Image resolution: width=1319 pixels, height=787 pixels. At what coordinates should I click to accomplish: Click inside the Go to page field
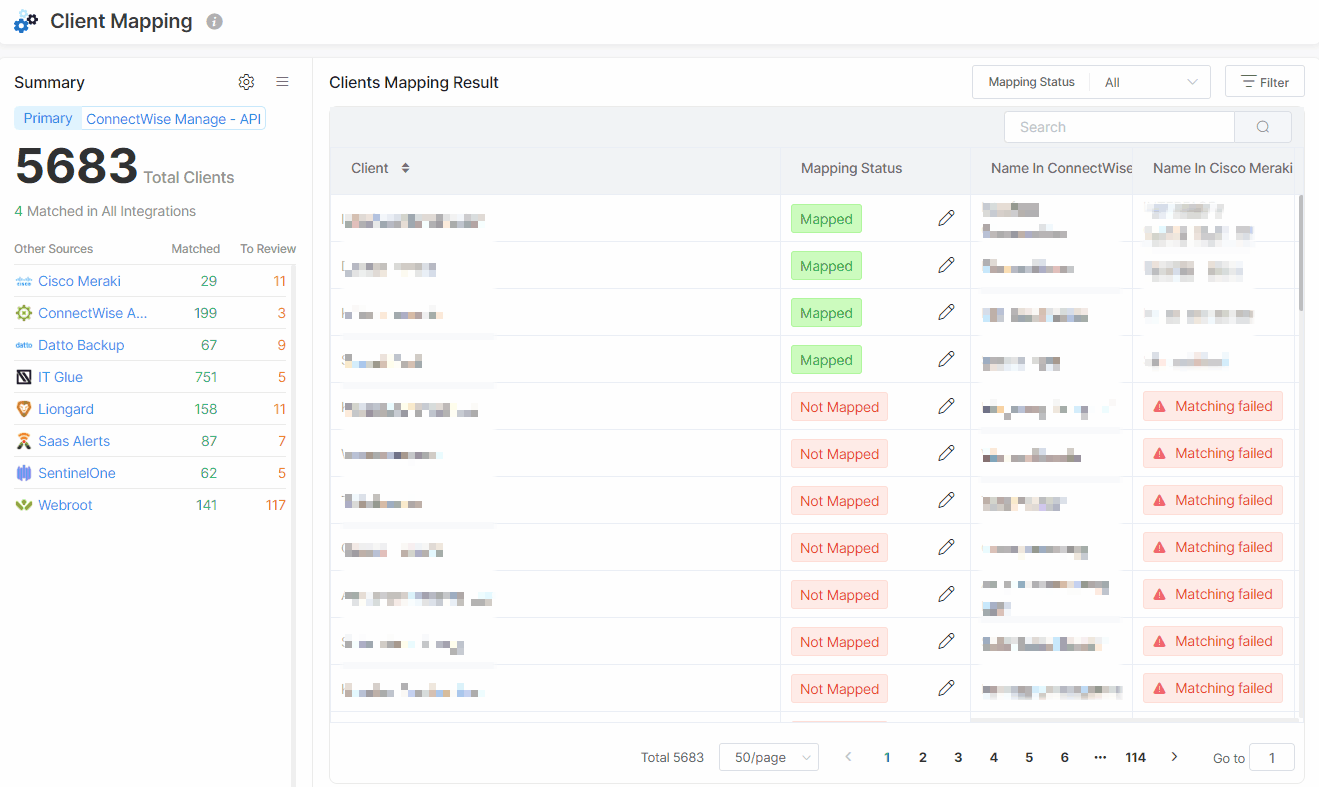[x=1271, y=757]
